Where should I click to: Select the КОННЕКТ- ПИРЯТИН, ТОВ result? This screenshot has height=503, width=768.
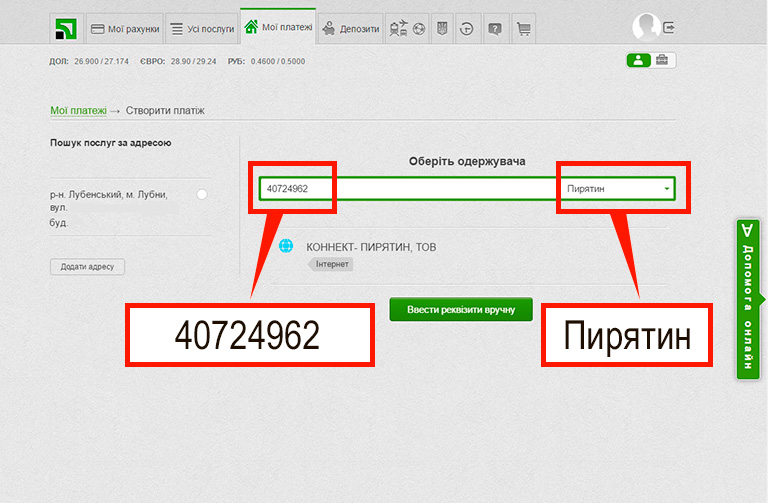371,247
